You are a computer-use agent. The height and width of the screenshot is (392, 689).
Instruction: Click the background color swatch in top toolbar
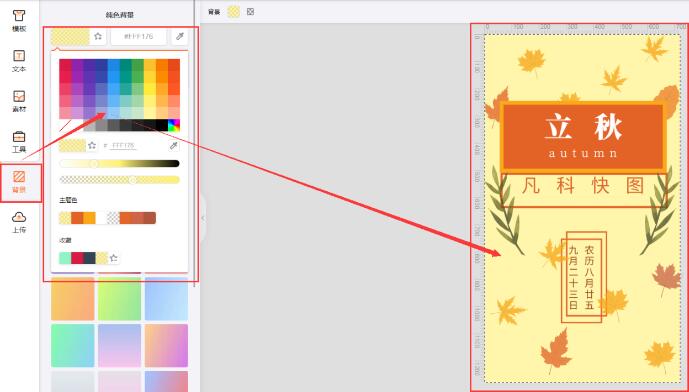click(234, 12)
